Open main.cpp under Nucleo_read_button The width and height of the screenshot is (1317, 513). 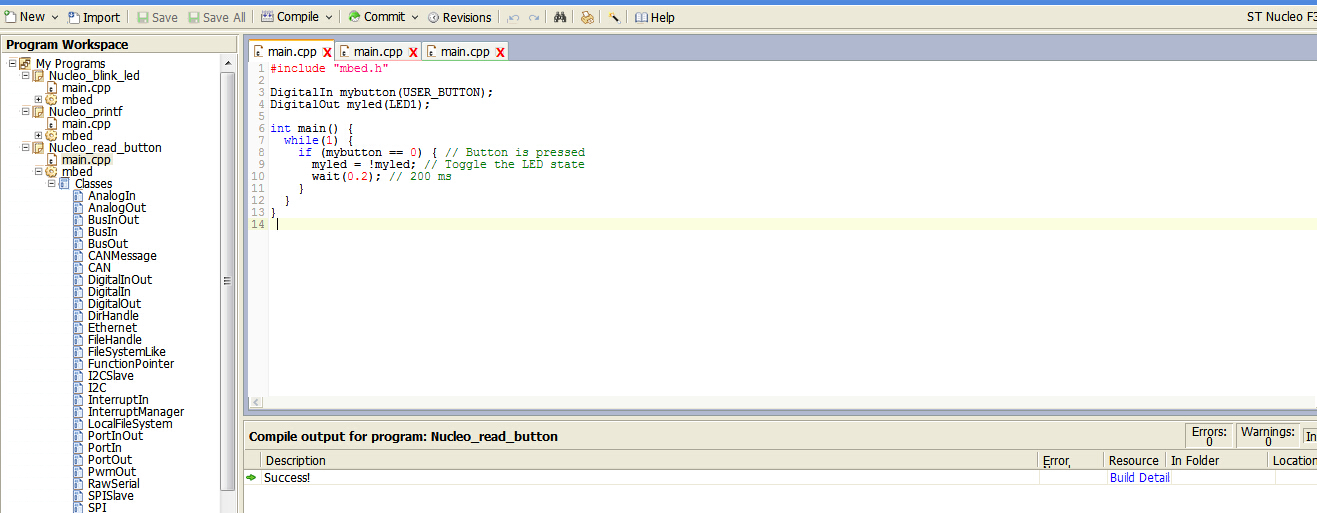[x=86, y=160]
